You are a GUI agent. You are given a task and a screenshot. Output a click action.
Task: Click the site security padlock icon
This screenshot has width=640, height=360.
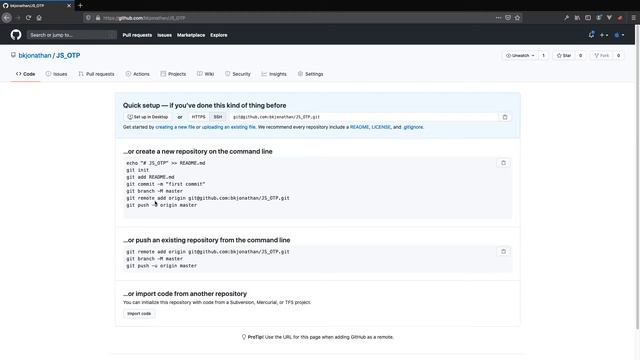(98, 18)
